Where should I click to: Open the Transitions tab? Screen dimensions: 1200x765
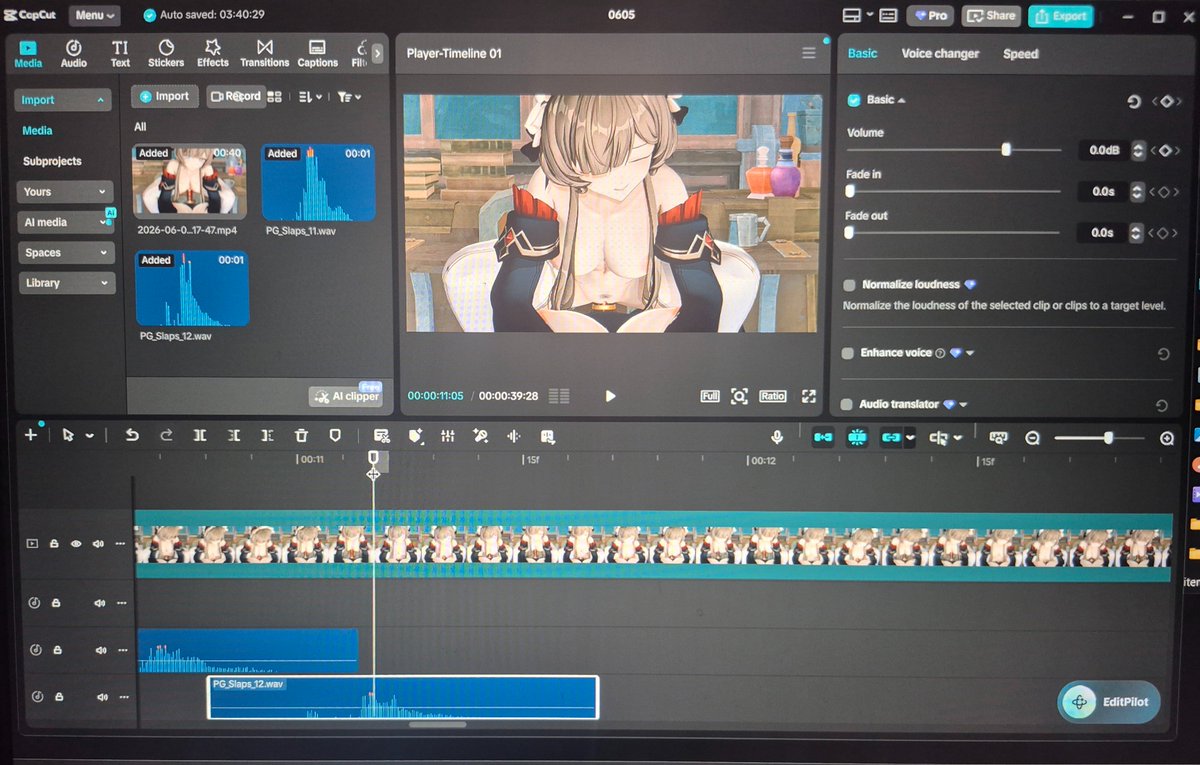coord(265,54)
